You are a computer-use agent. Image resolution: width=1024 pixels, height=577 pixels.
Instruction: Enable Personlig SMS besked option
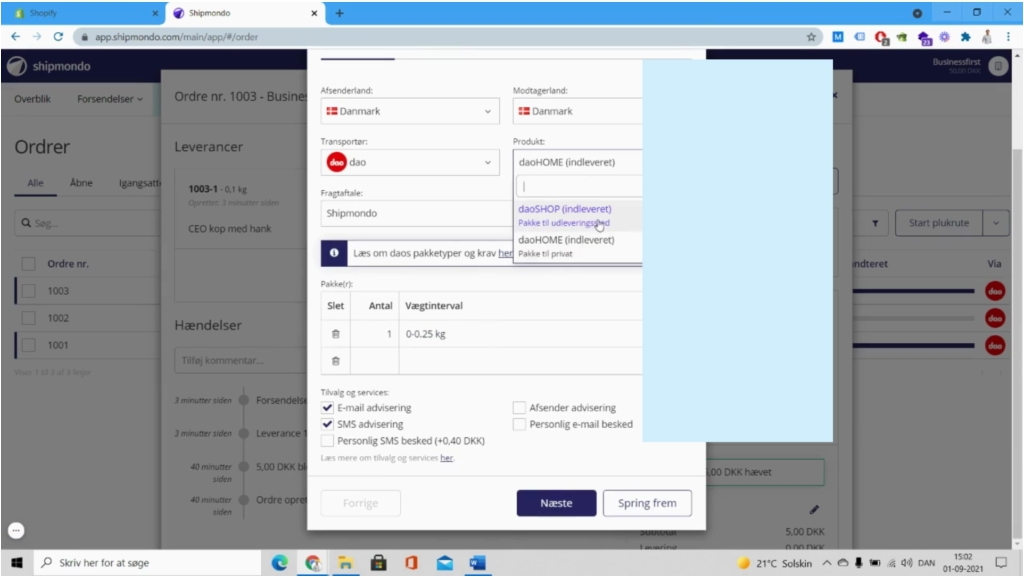point(327,441)
